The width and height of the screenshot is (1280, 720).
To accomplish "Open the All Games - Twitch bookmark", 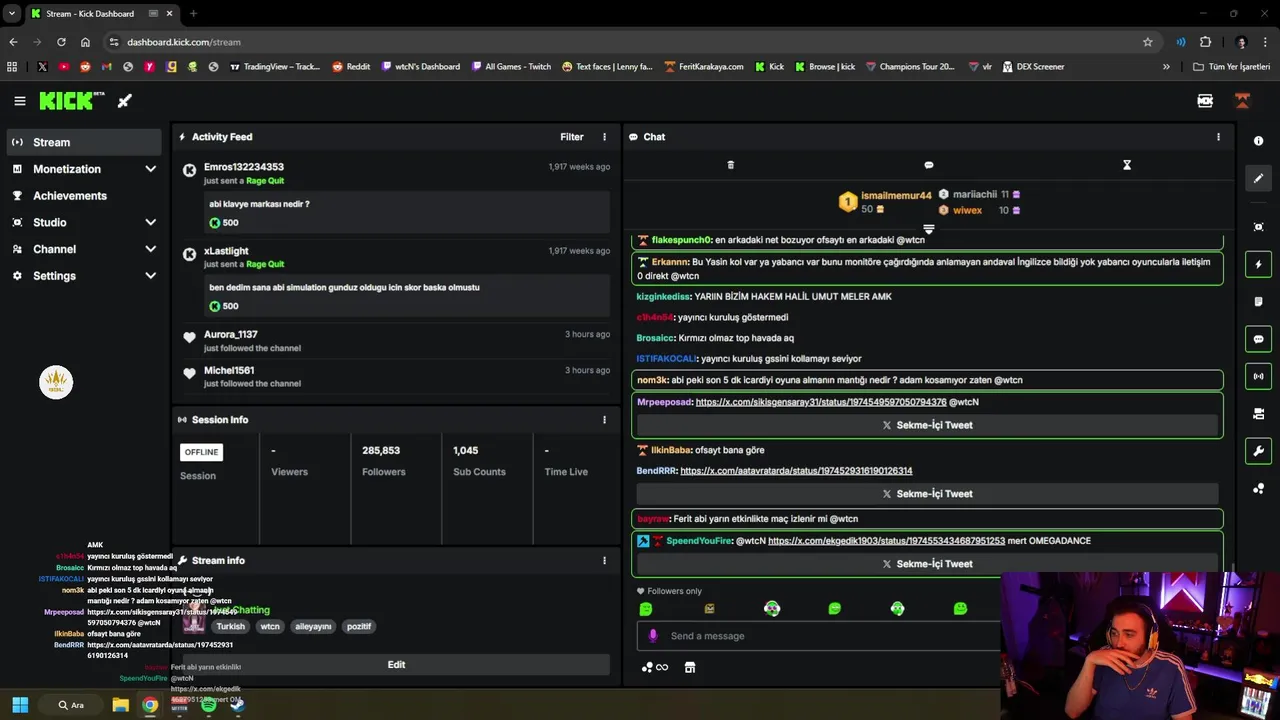I will coord(510,67).
